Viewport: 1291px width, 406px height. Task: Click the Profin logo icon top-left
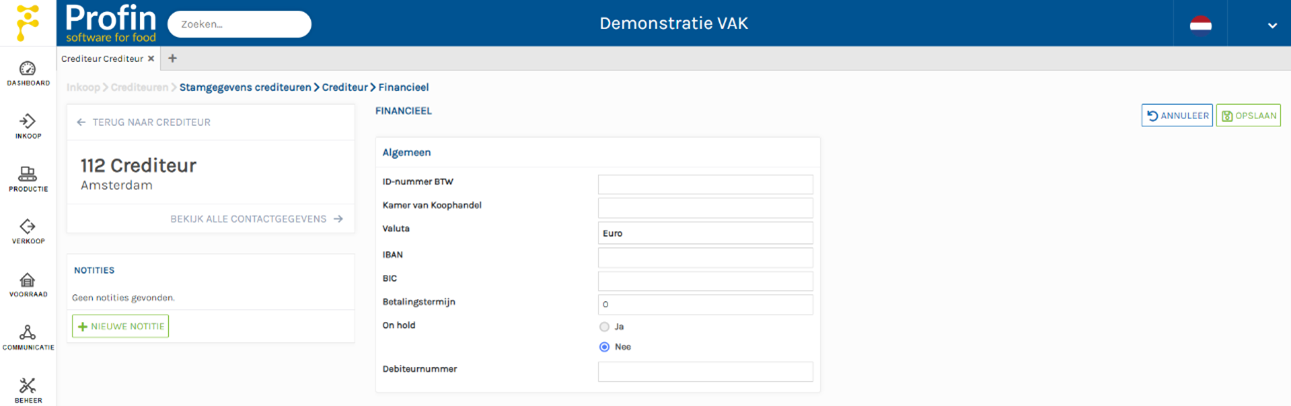coord(28,22)
